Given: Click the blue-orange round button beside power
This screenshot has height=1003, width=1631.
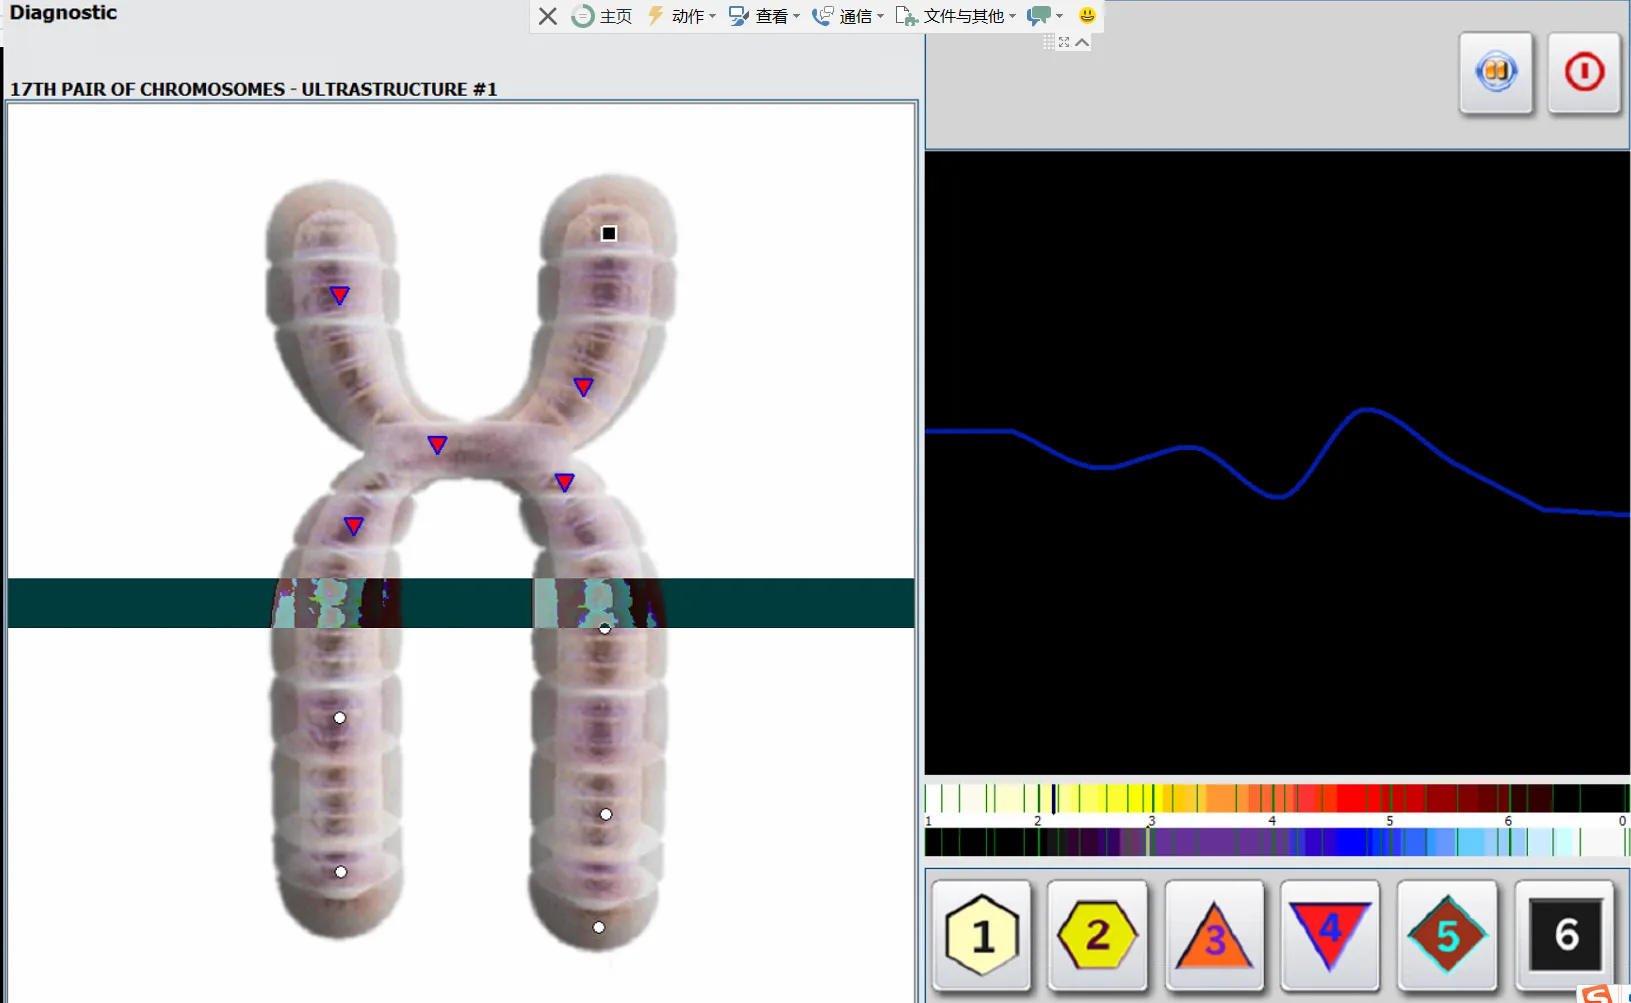Looking at the screenshot, I should click(x=1496, y=73).
